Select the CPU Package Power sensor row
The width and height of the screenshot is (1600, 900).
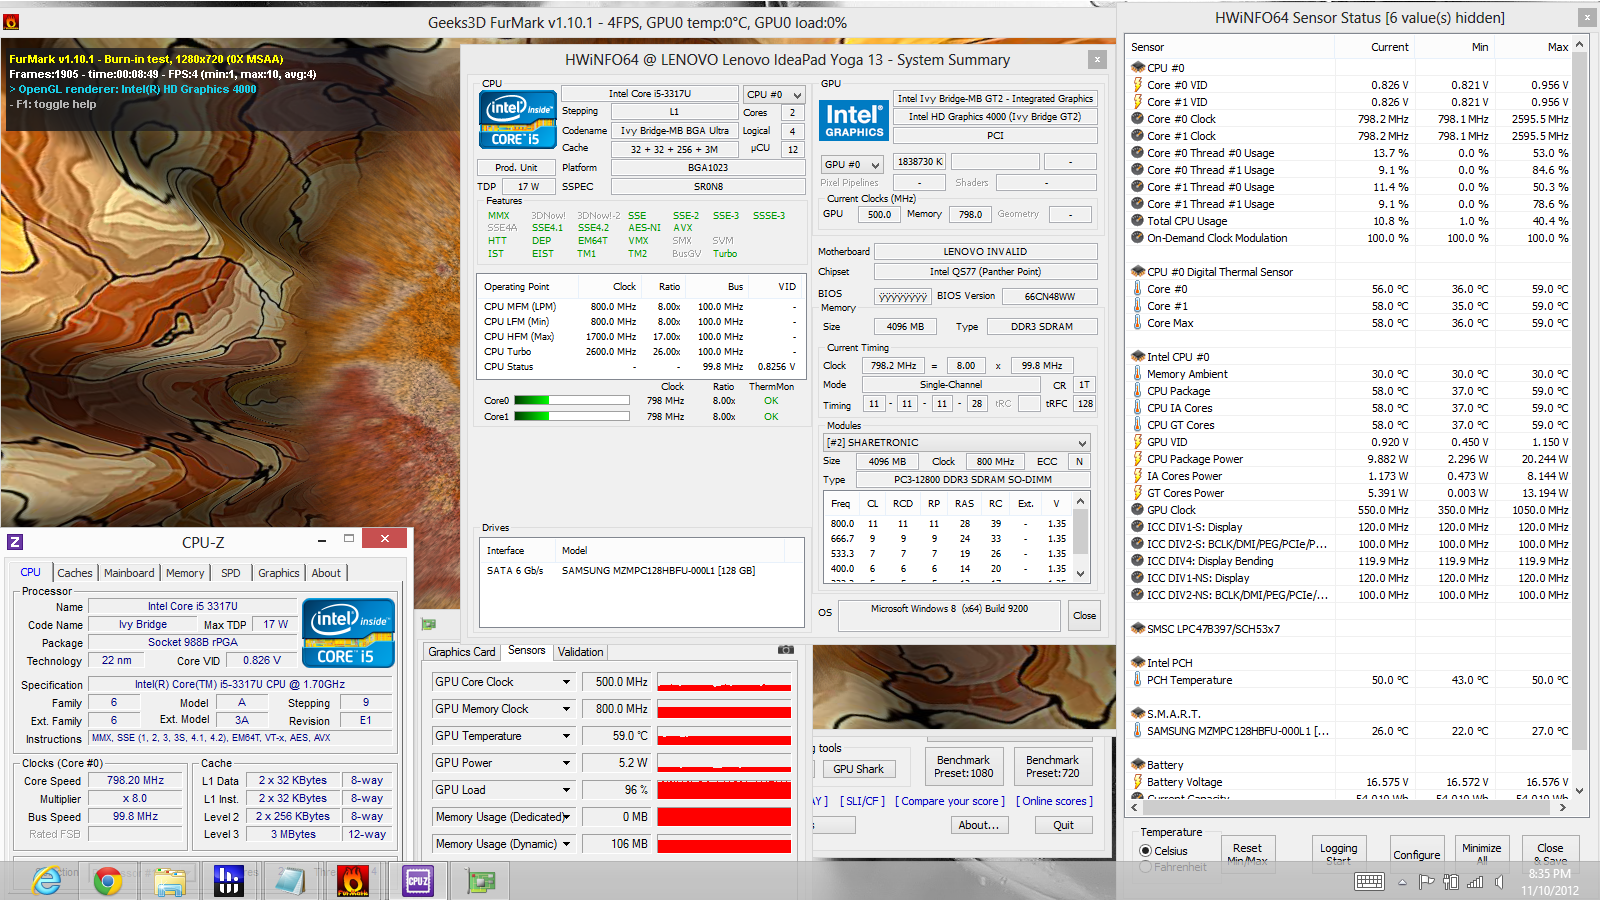click(x=1350, y=459)
